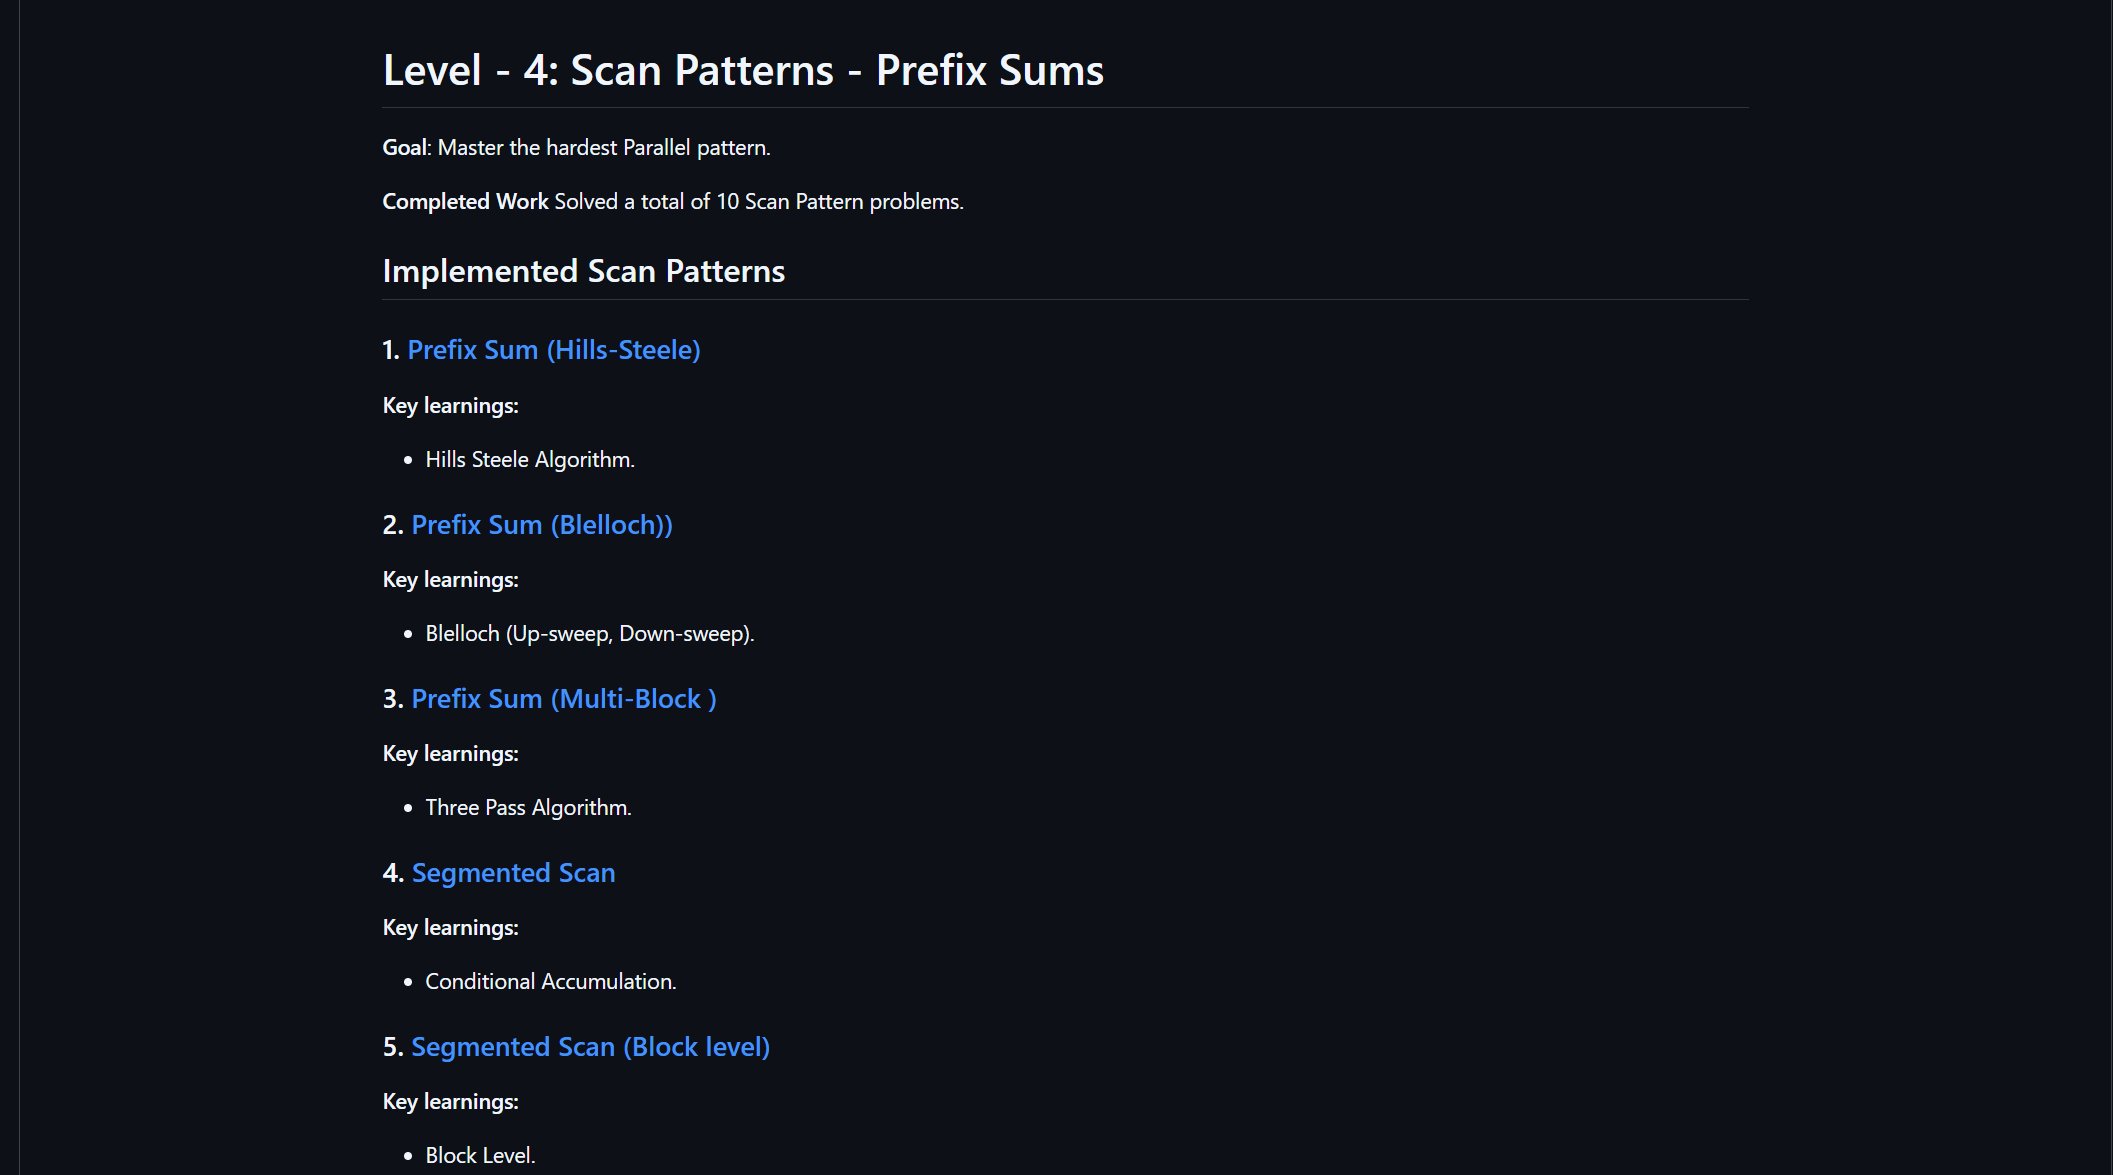Click the bold Goal label

point(404,148)
